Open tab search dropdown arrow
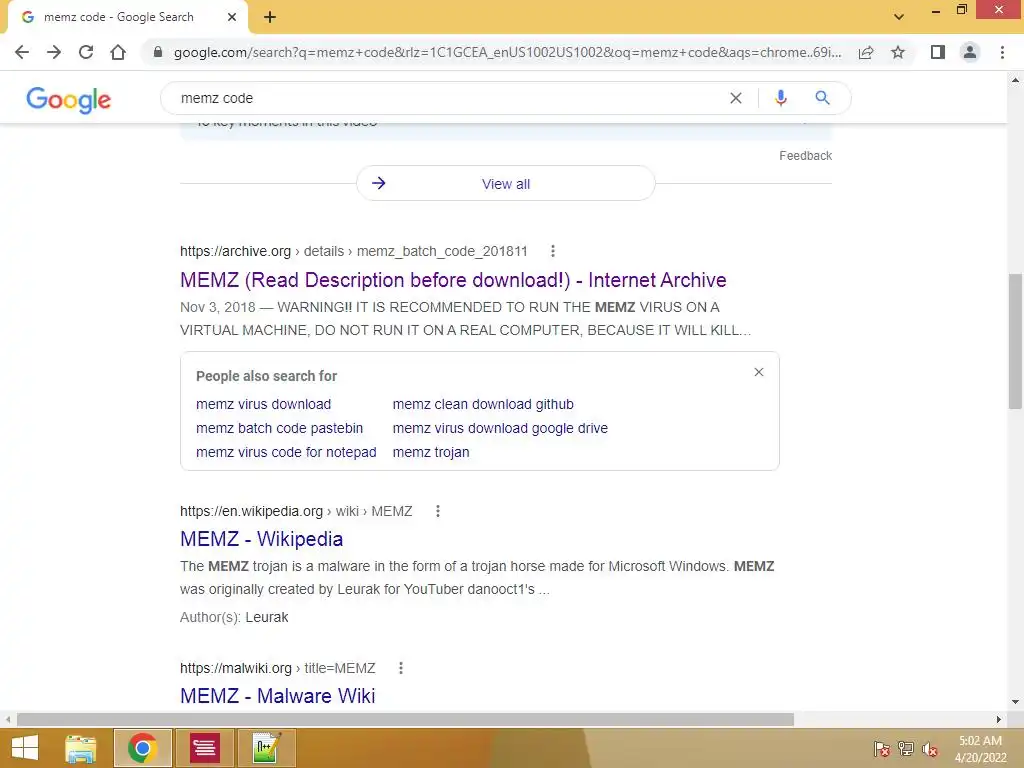Screen dimensions: 1024x768 pos(899,17)
